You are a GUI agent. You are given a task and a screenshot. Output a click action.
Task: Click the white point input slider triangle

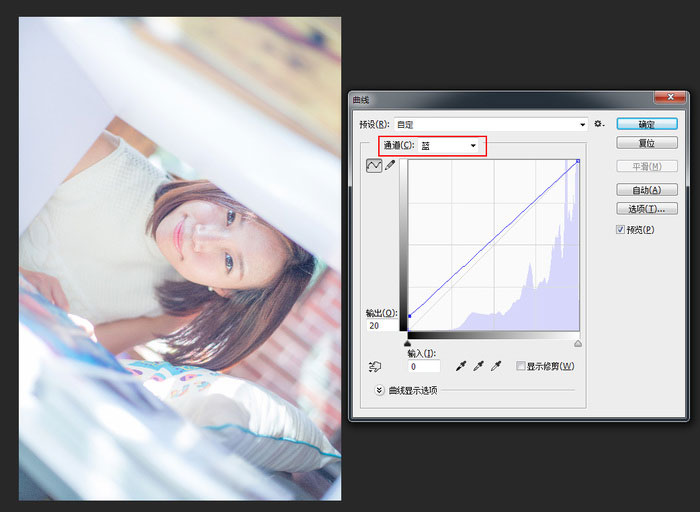point(578,343)
